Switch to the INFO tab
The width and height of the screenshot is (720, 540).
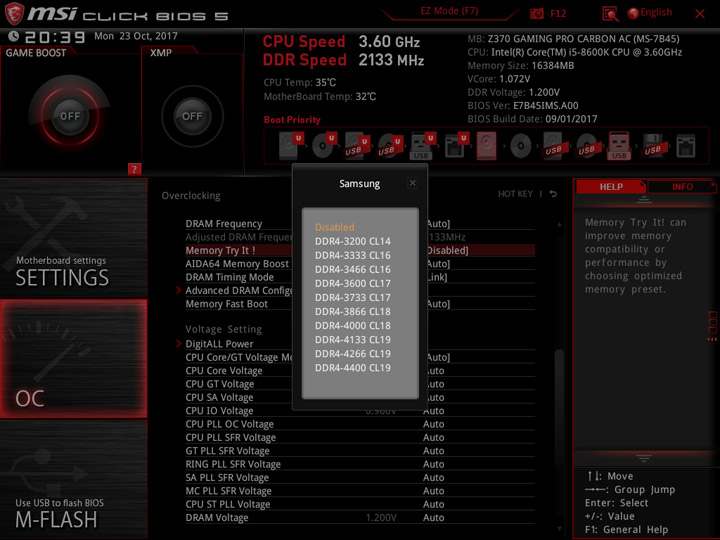click(x=682, y=186)
